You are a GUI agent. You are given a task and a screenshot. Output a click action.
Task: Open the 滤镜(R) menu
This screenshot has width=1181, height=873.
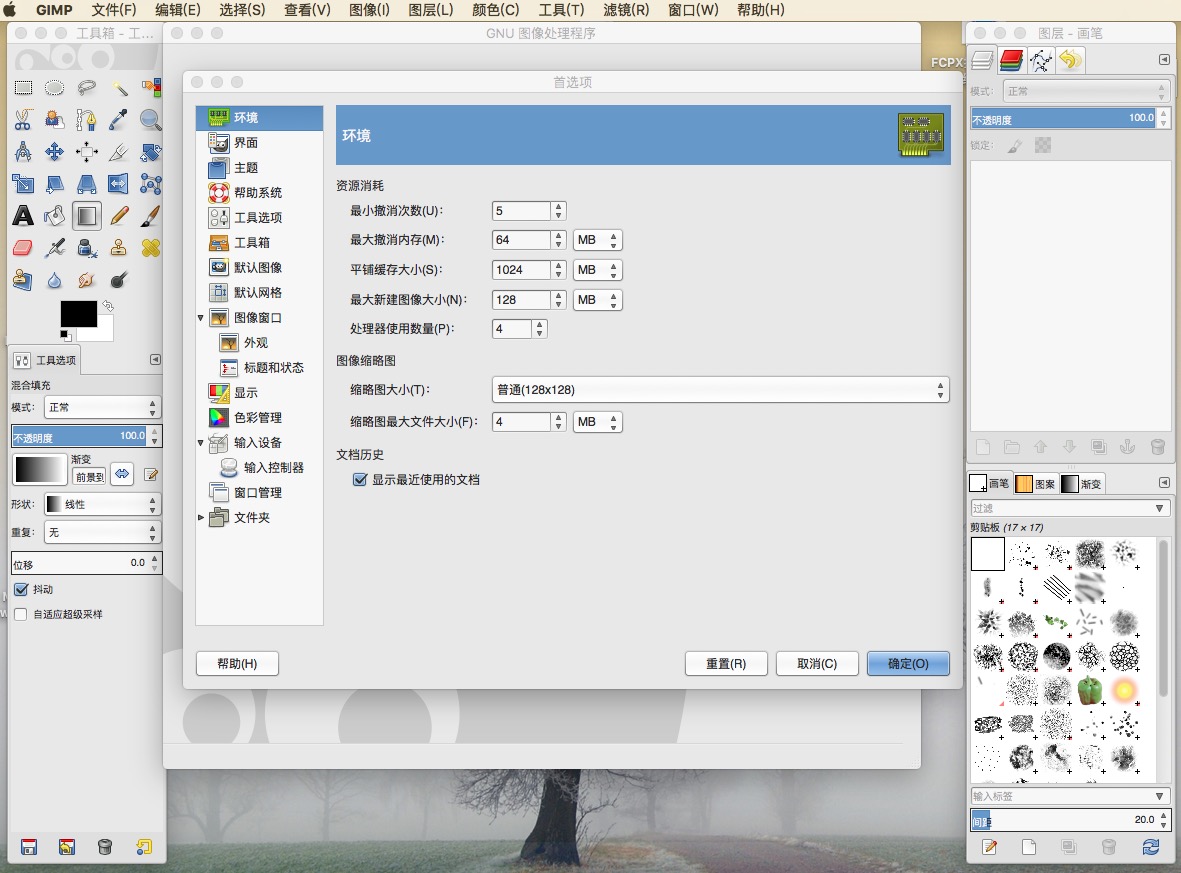[626, 10]
